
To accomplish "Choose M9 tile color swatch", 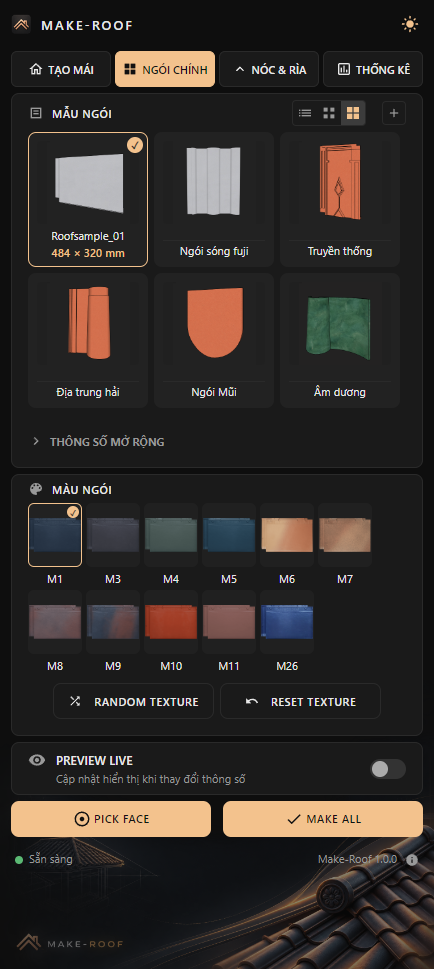I will 113,622.
